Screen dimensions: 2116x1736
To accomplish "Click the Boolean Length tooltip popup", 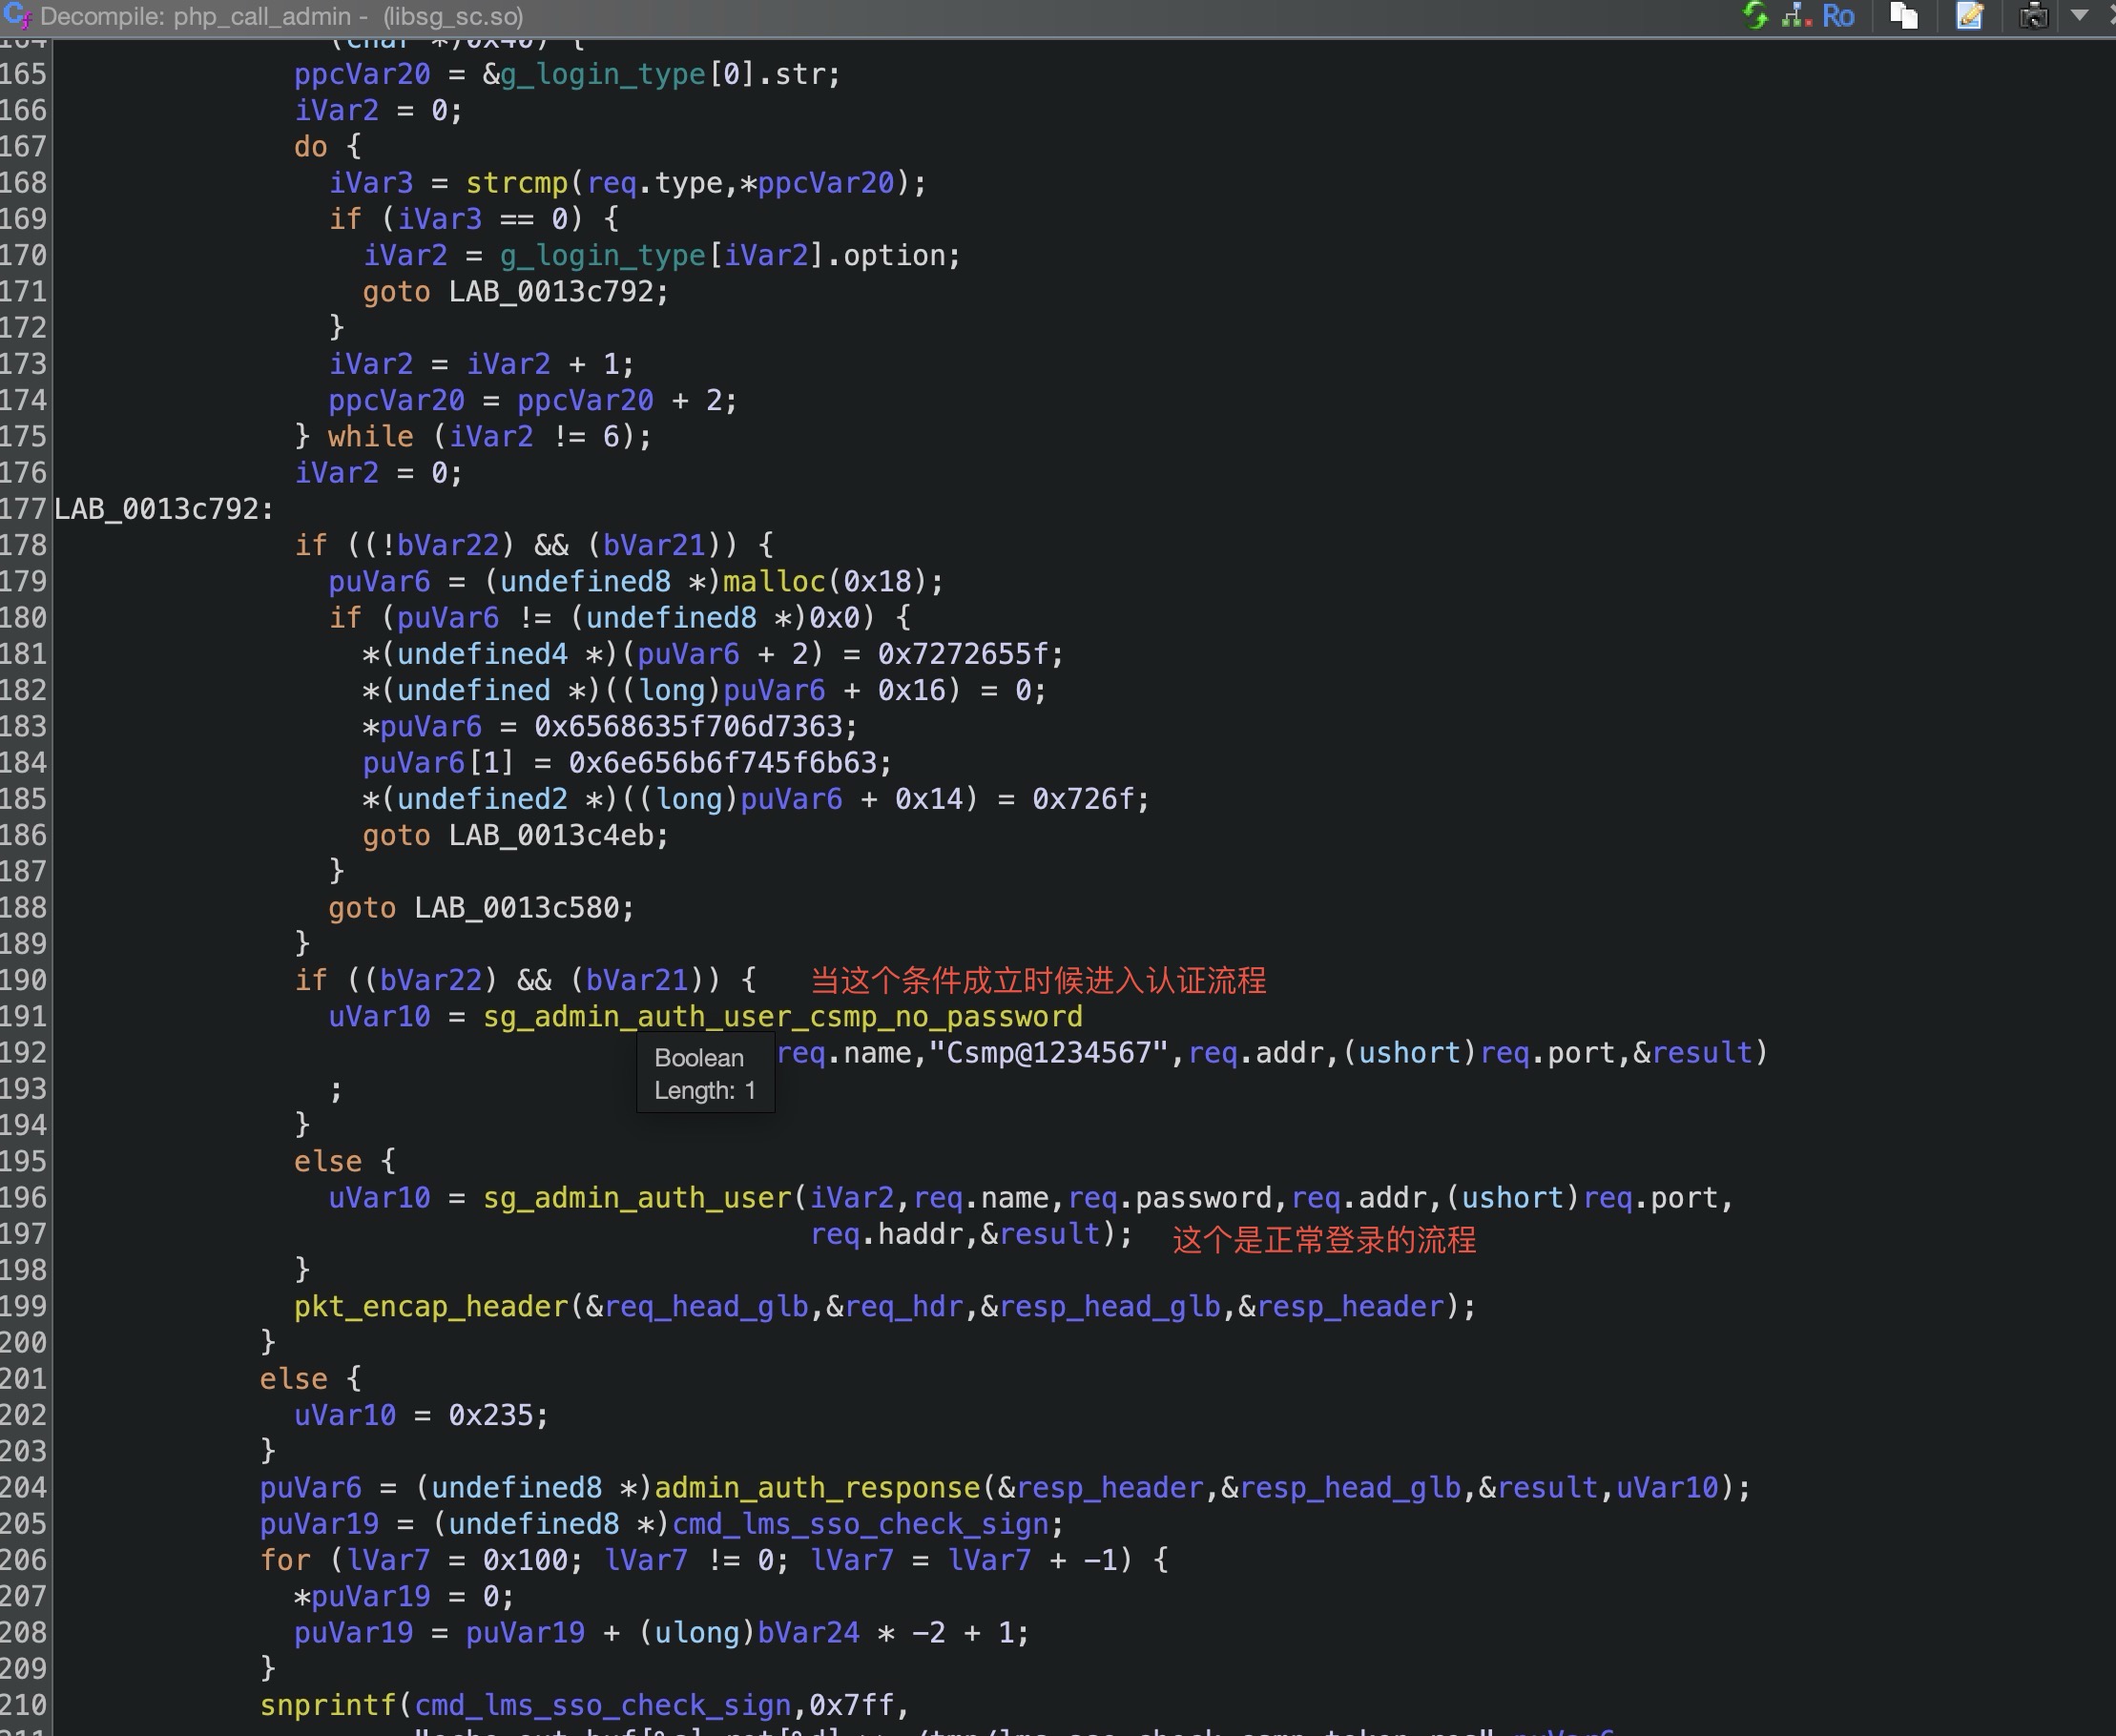I will click(705, 1073).
